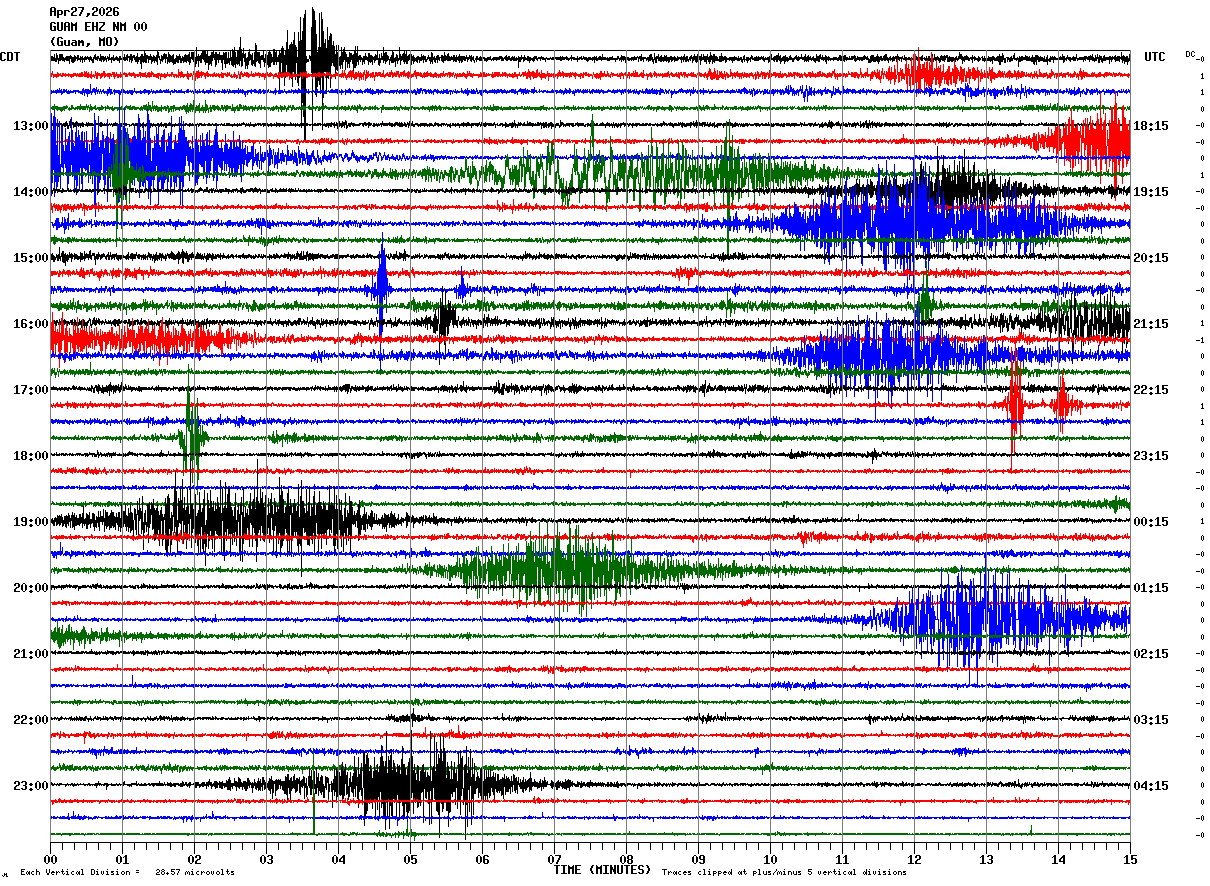Click minute tick label "02" on time axis
Image resolution: width=1210 pixels, height=886 pixels.
point(194,859)
